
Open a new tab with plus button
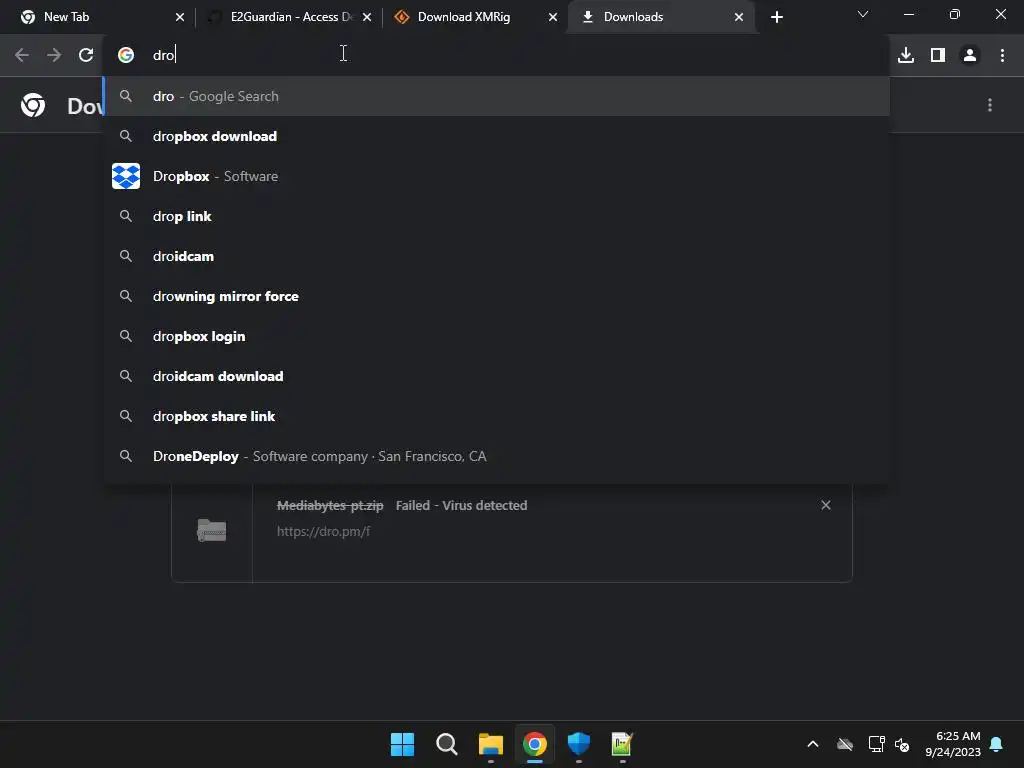tap(776, 17)
